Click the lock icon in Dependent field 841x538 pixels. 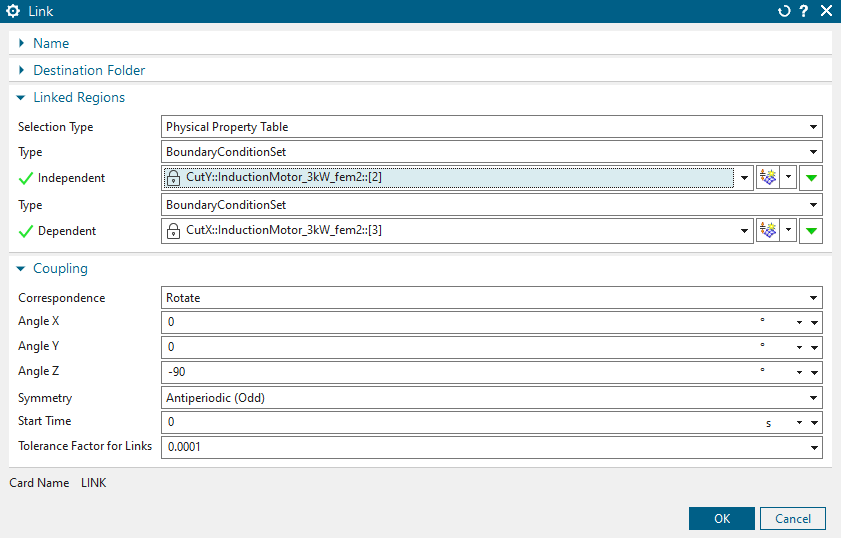(x=174, y=231)
